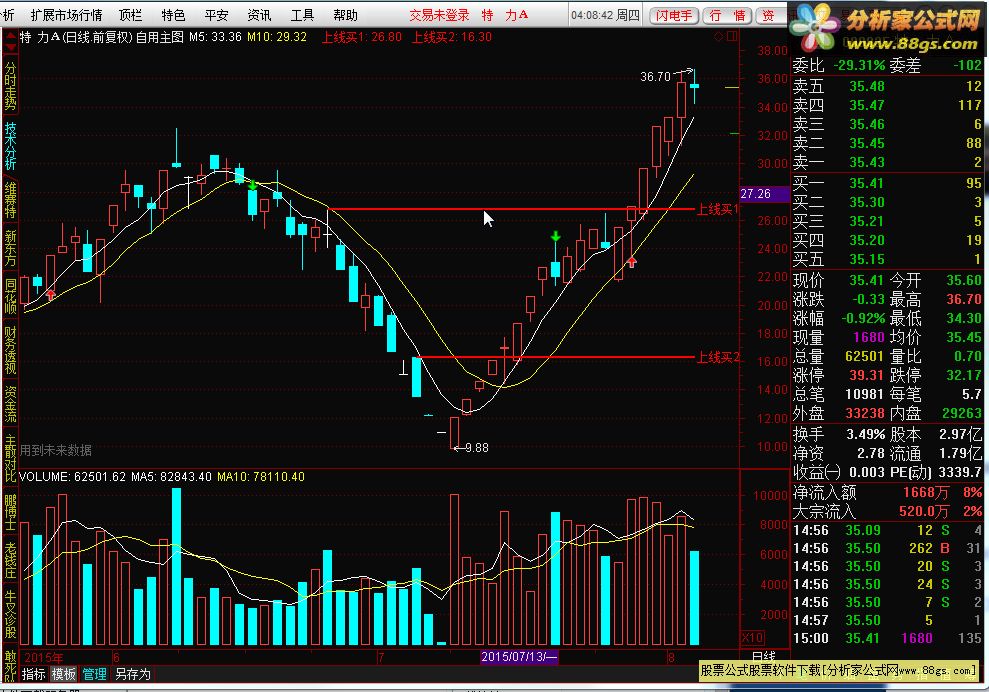Click the 15:00 trade row at 35.41
The width and height of the screenshot is (989, 692).
pyautogui.click(x=887, y=638)
